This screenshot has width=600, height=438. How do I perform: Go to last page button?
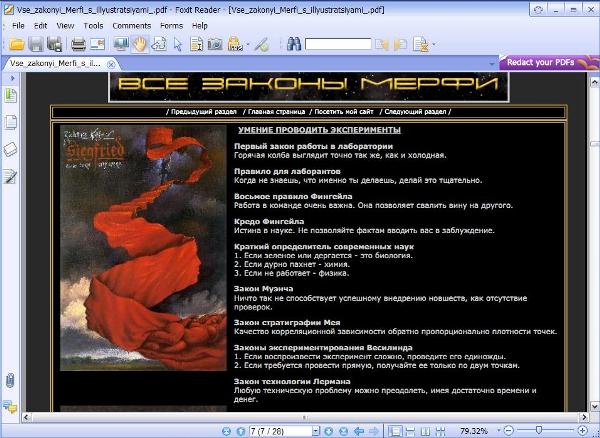tap(343, 431)
